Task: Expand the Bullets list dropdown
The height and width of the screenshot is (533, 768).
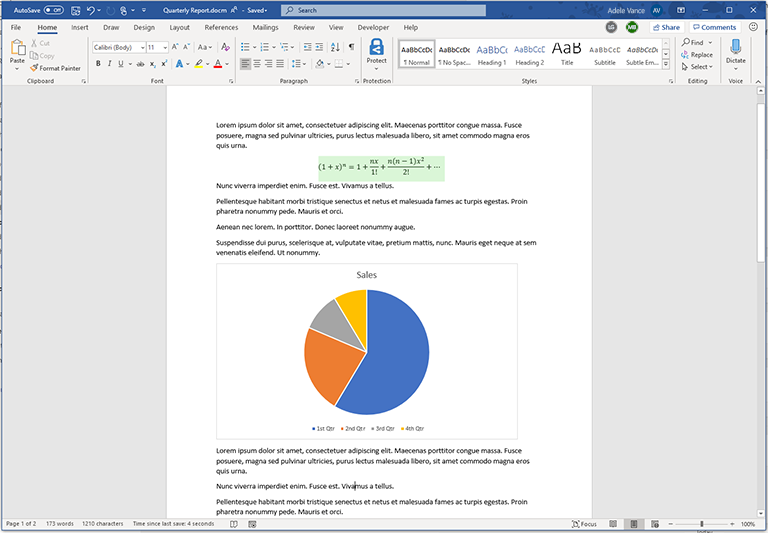Action: [x=256, y=48]
